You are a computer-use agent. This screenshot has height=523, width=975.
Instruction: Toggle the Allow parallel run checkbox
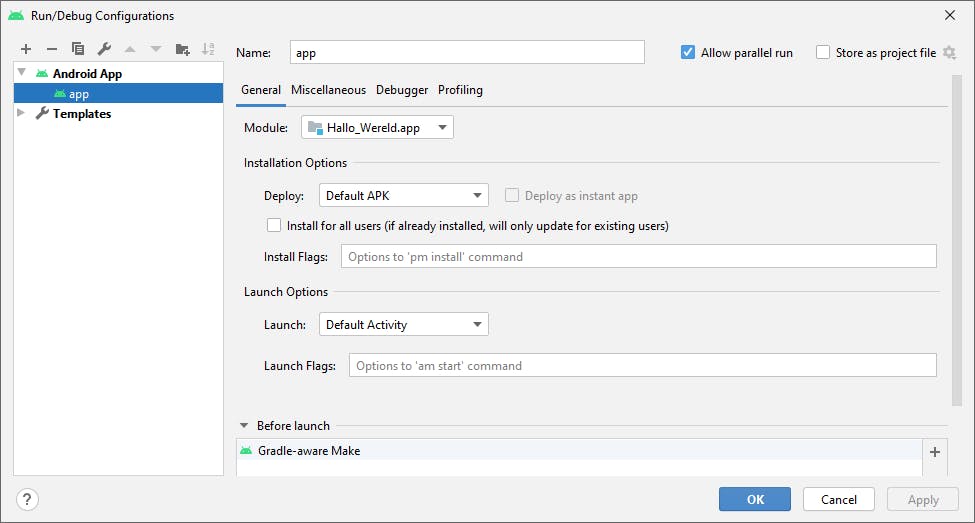pyautogui.click(x=688, y=53)
